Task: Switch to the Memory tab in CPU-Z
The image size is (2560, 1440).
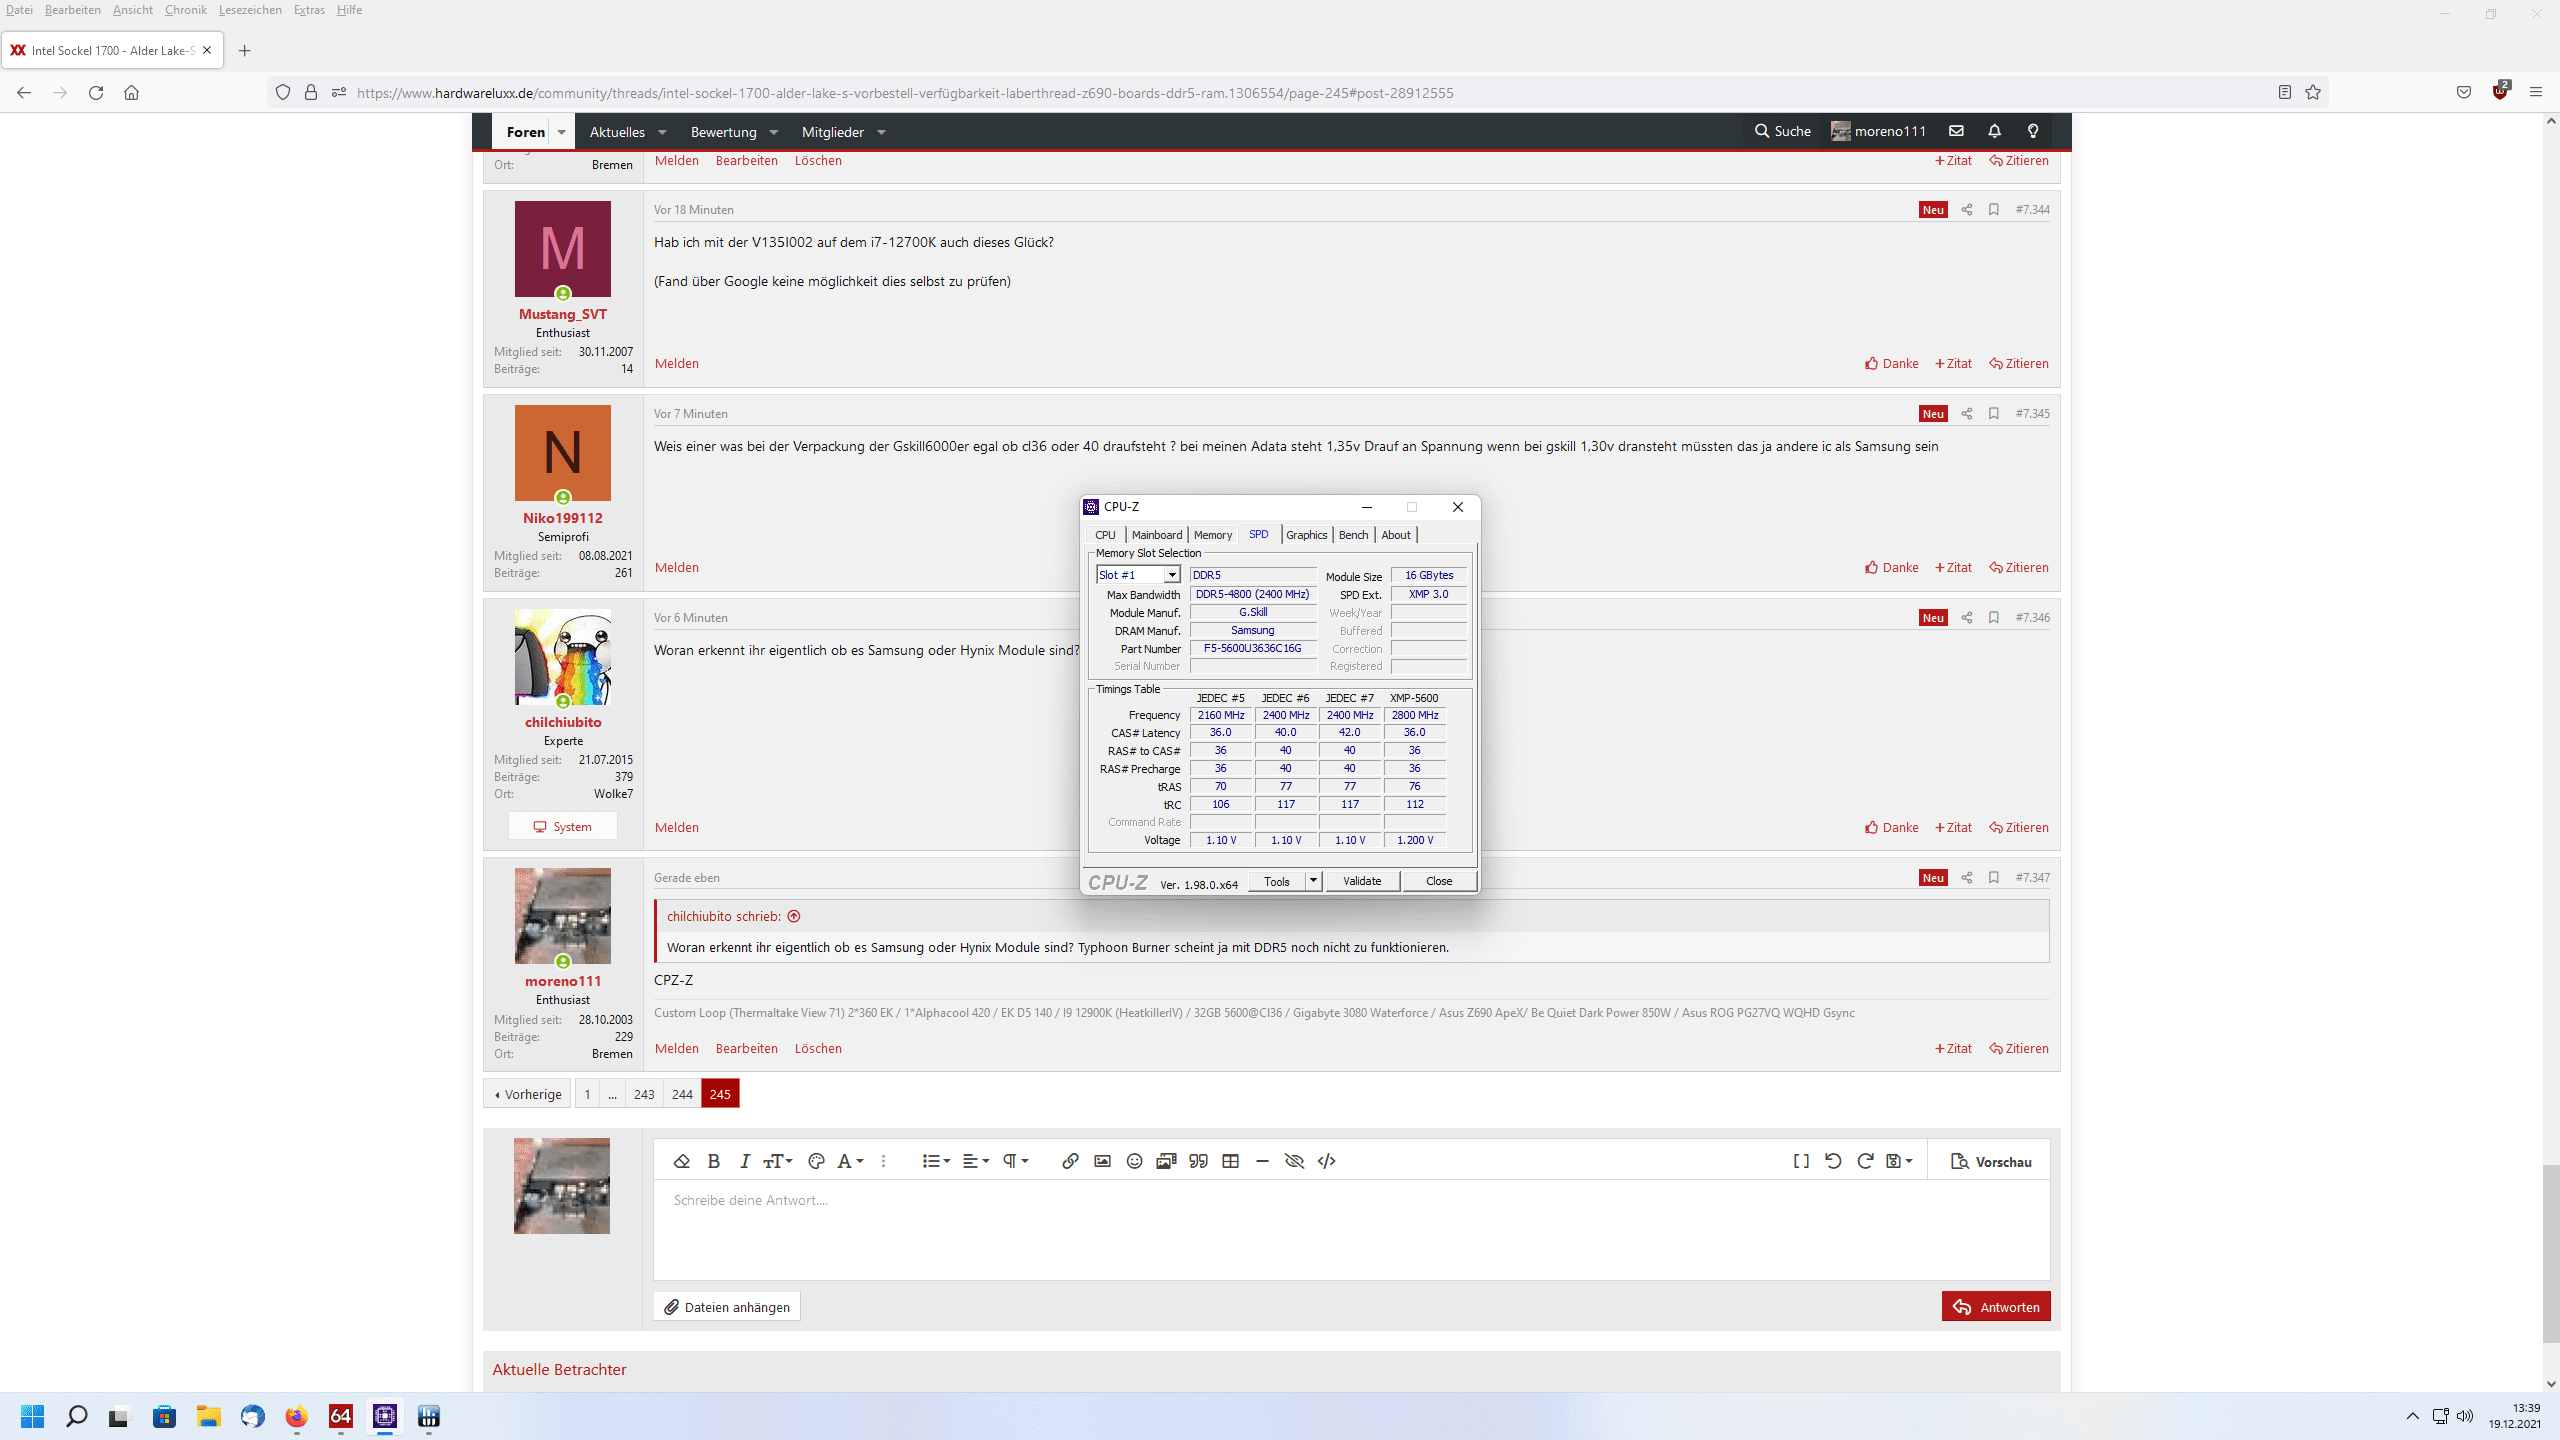Action: [x=1212, y=535]
